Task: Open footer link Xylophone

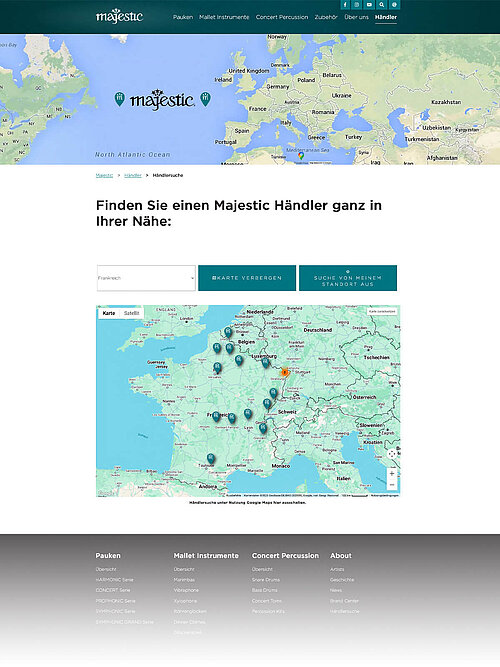Action: 185,601
